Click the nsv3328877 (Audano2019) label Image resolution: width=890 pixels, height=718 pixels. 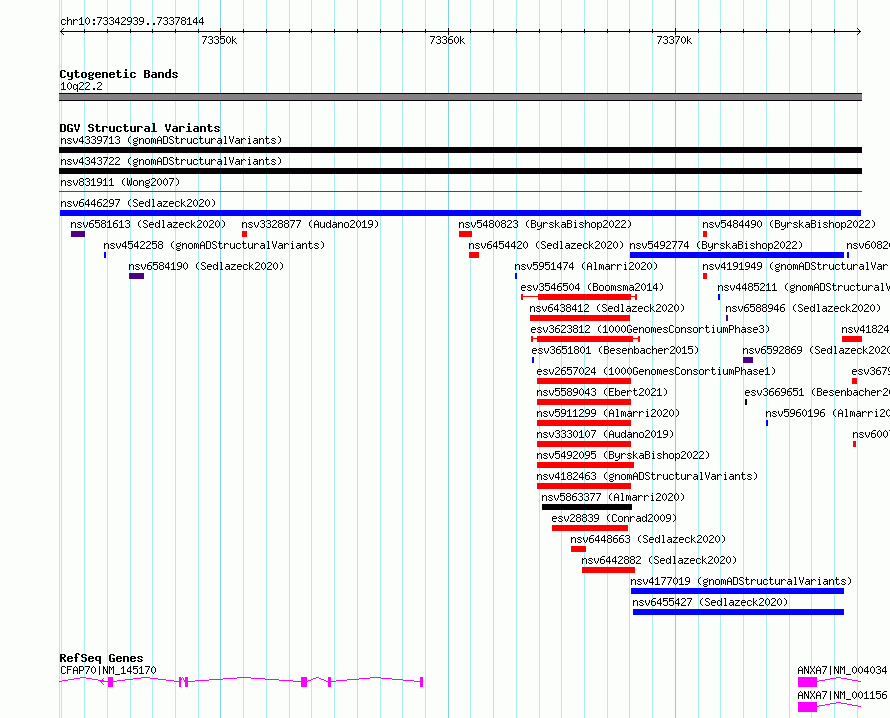[x=310, y=224]
